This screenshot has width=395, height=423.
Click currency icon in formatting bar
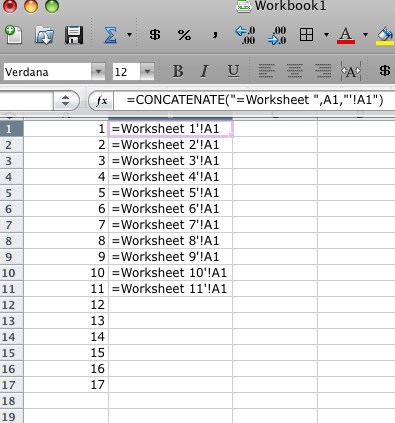tap(385, 71)
